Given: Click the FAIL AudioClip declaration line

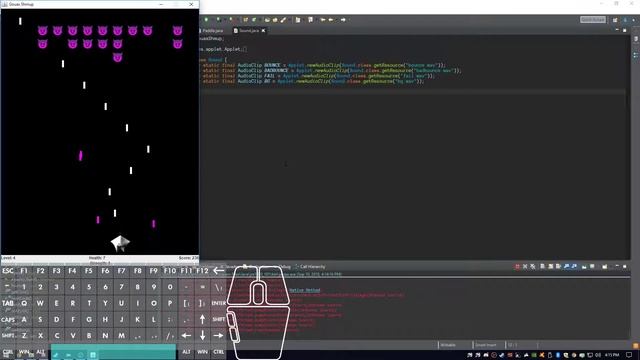Looking at the screenshot, I should (318, 76).
